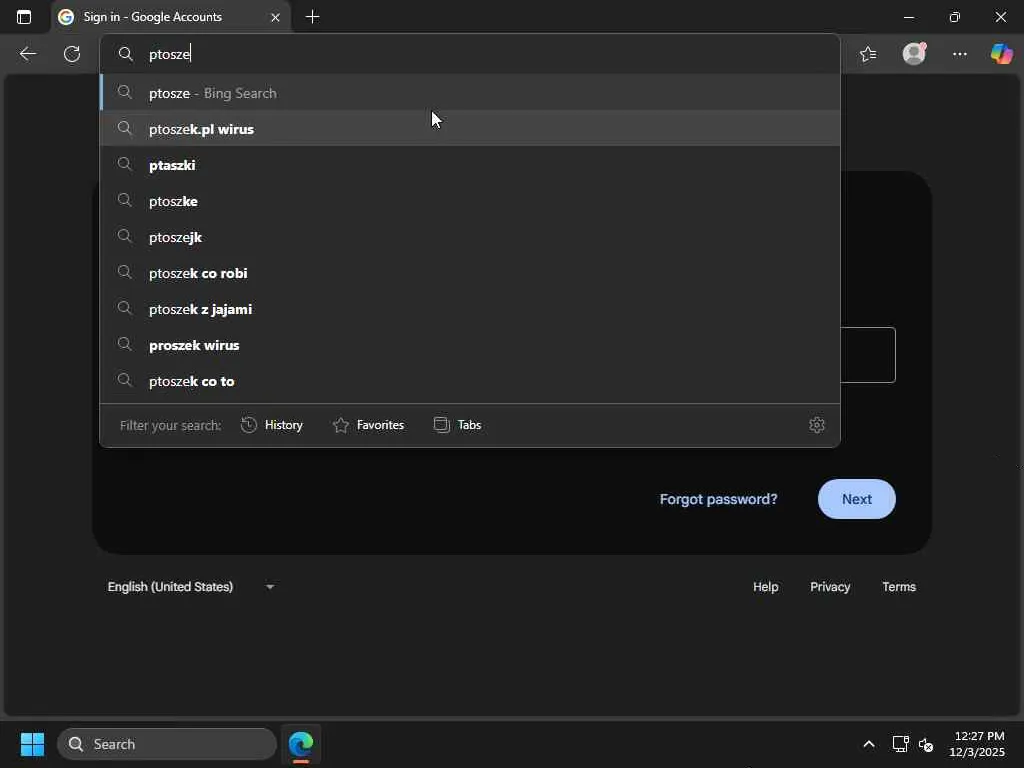
Task: Open the Favorites star-list toolbar icon
Action: (x=868, y=54)
